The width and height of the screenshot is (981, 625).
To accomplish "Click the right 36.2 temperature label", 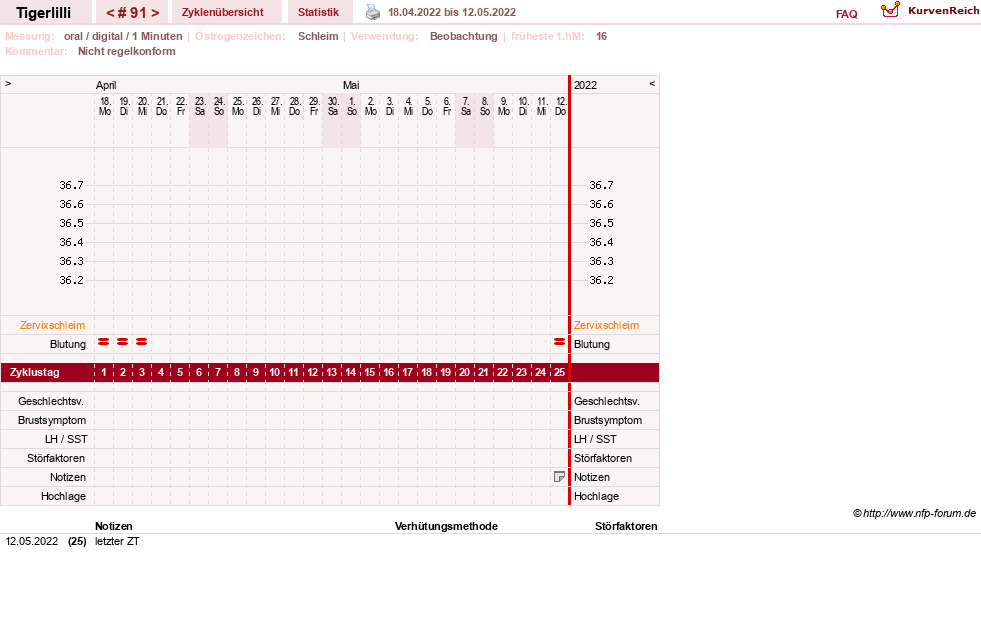I will pyautogui.click(x=601, y=280).
